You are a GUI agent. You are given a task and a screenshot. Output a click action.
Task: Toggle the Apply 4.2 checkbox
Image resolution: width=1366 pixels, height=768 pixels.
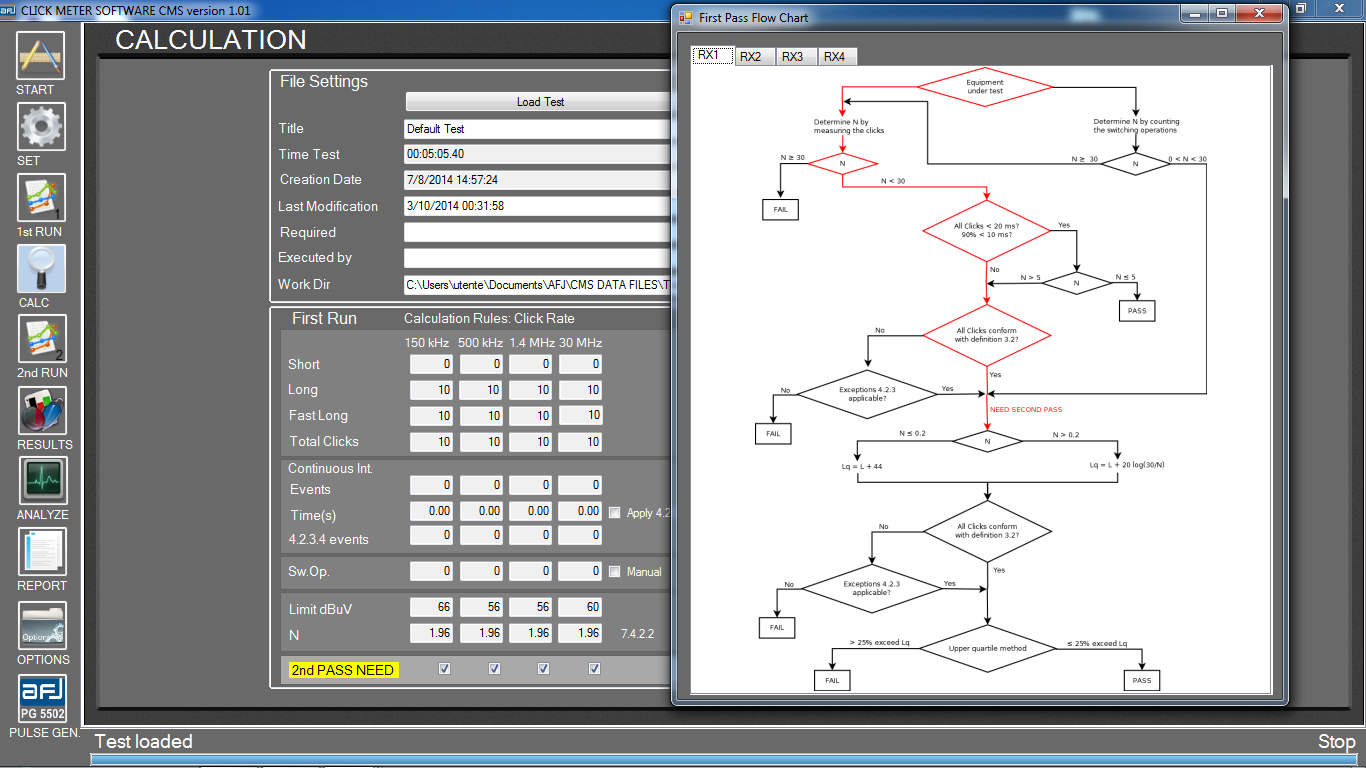tap(615, 512)
